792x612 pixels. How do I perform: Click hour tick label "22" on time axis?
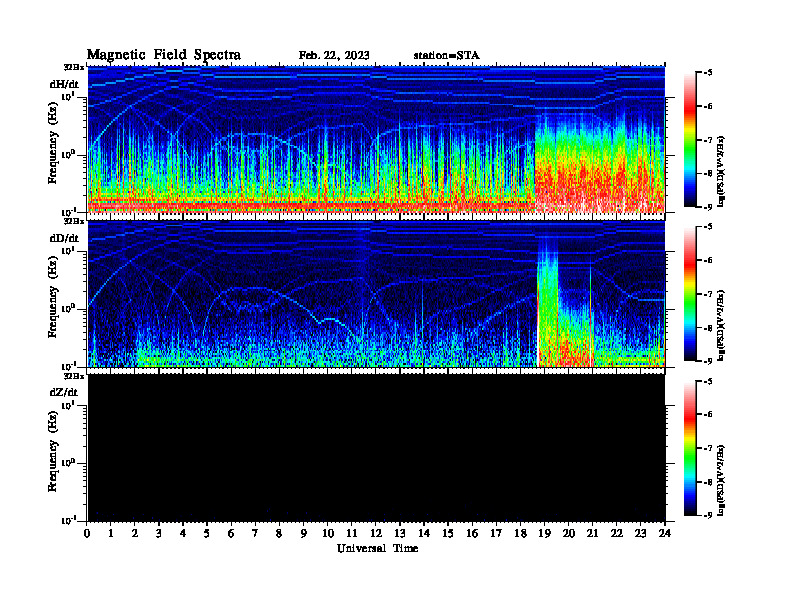pyautogui.click(x=616, y=533)
